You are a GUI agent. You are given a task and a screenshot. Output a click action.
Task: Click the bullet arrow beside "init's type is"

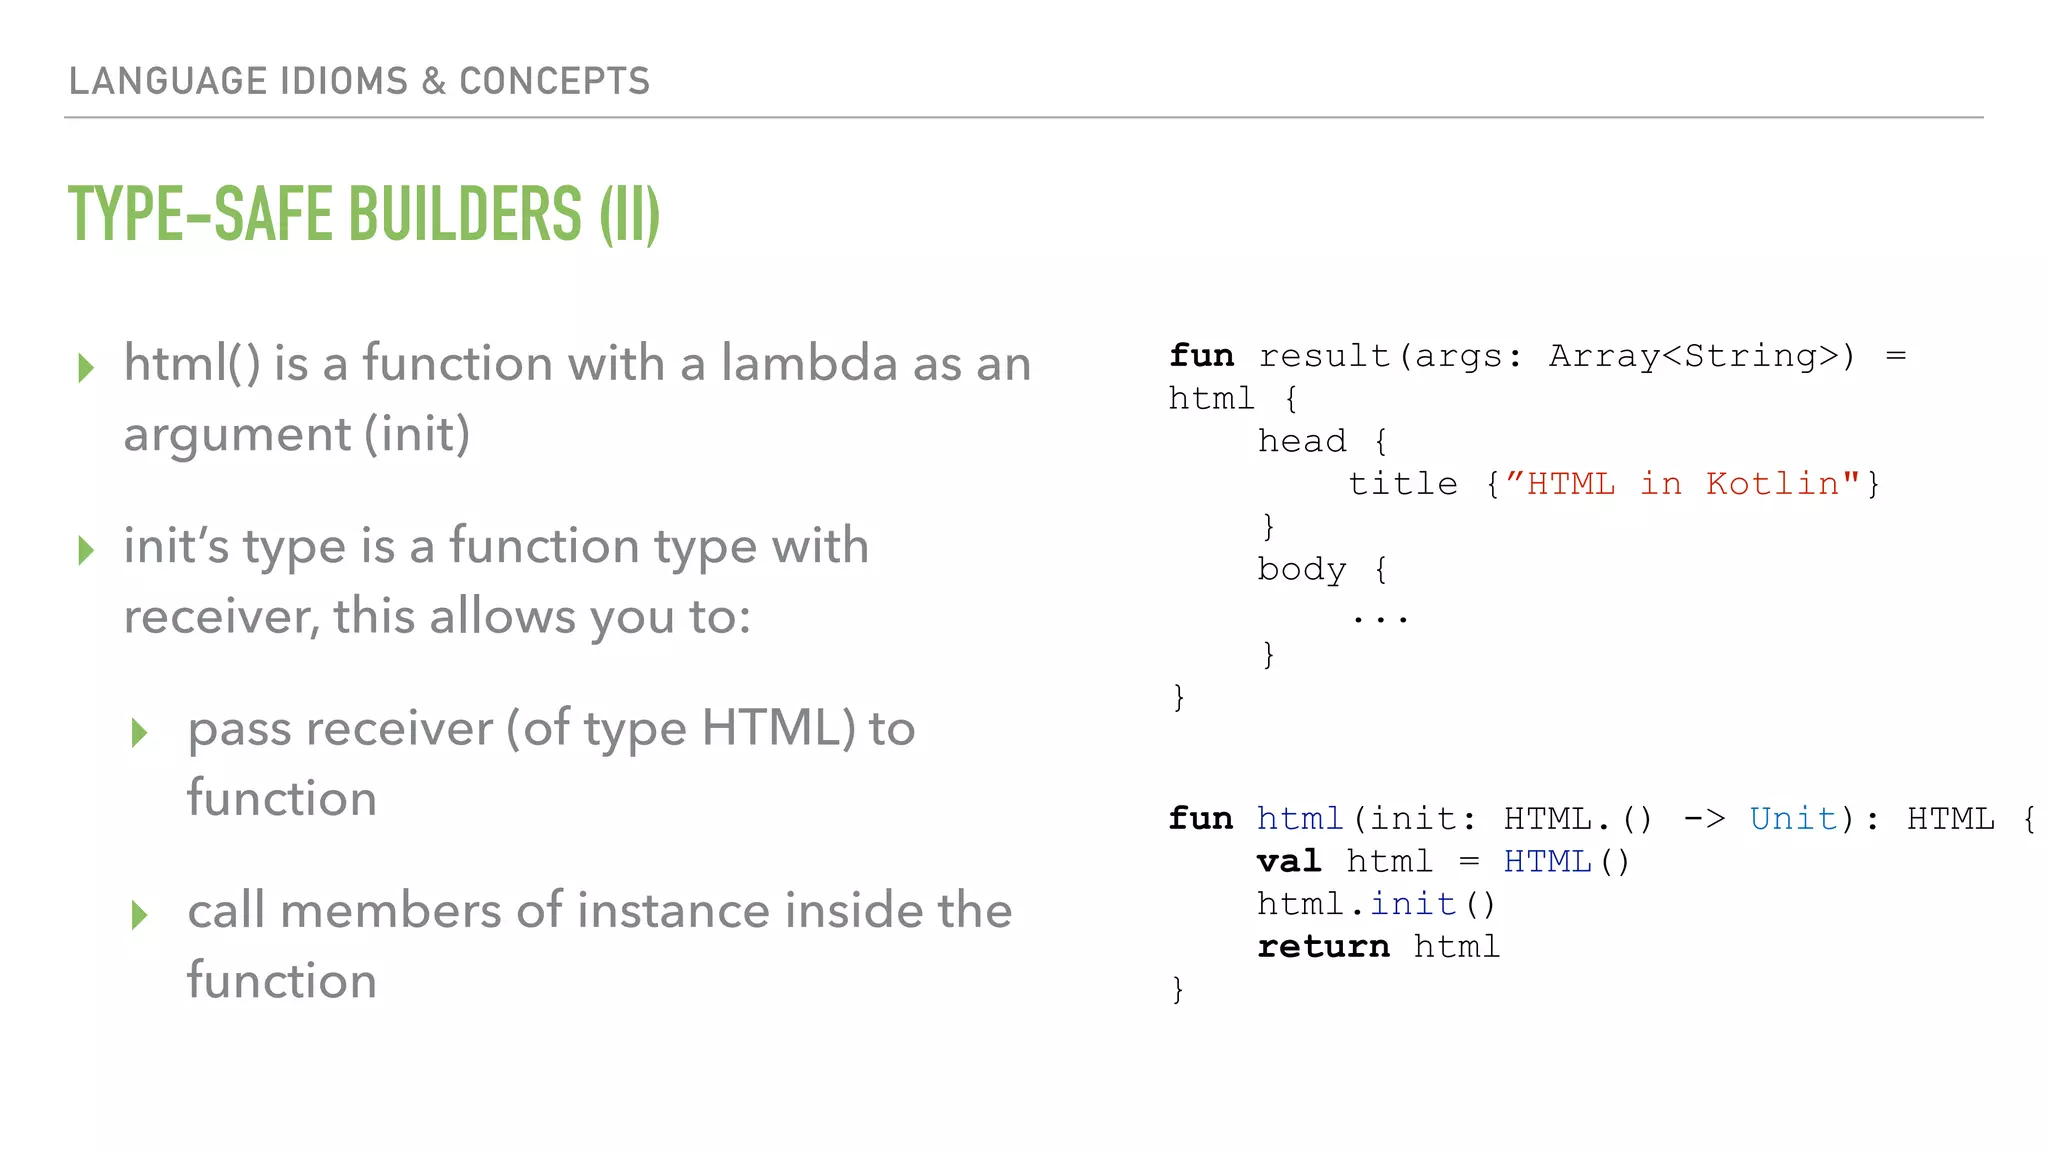tap(86, 549)
